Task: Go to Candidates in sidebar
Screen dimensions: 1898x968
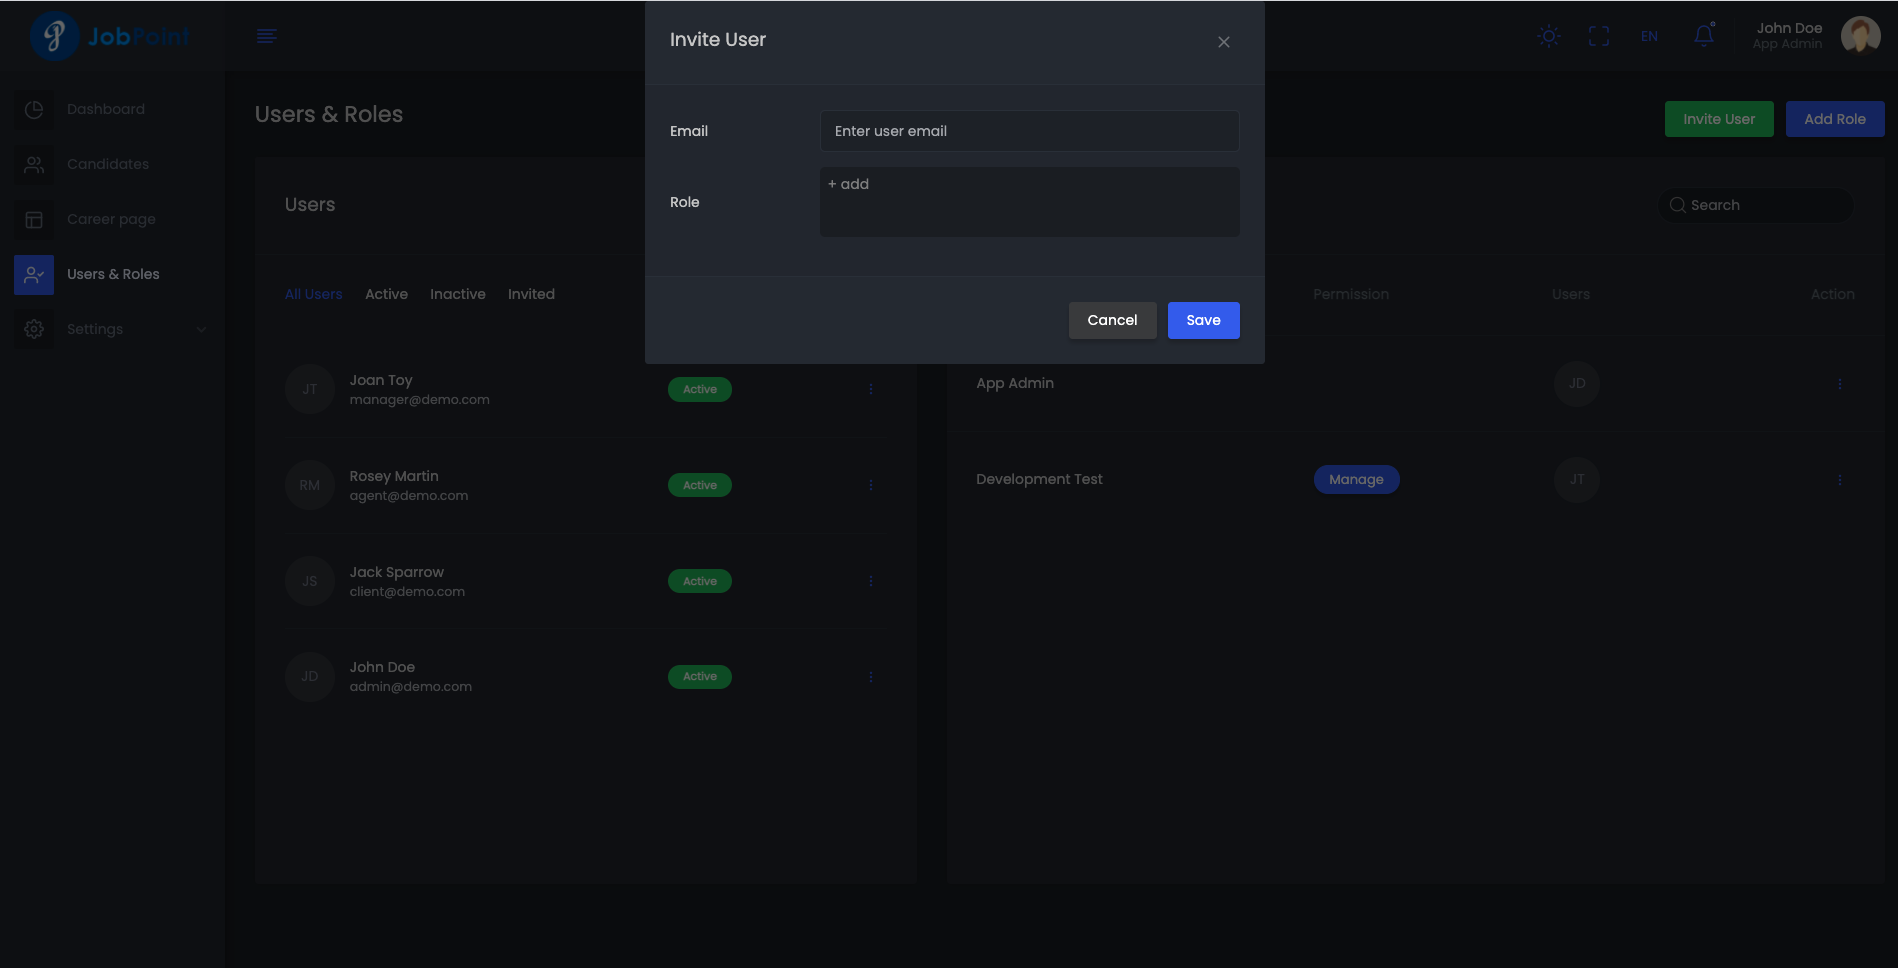Action: 107,164
